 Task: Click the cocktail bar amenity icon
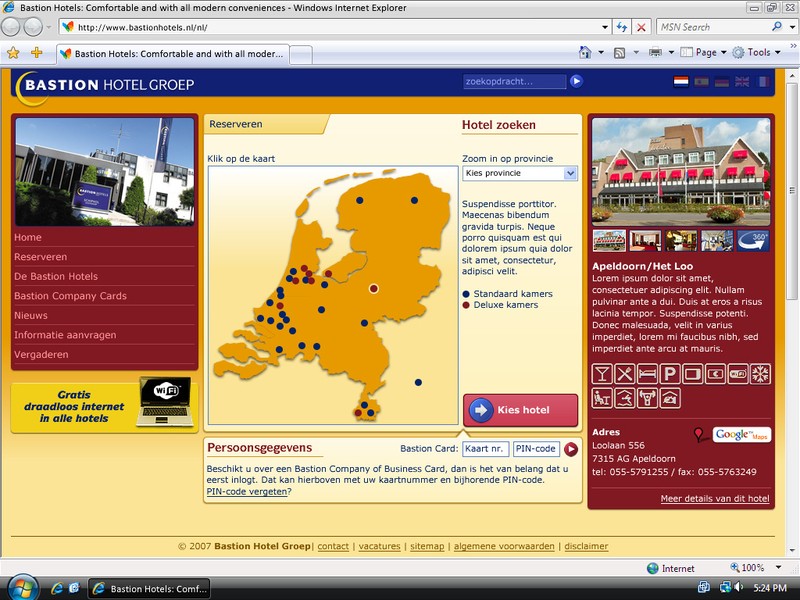pyautogui.click(x=602, y=374)
